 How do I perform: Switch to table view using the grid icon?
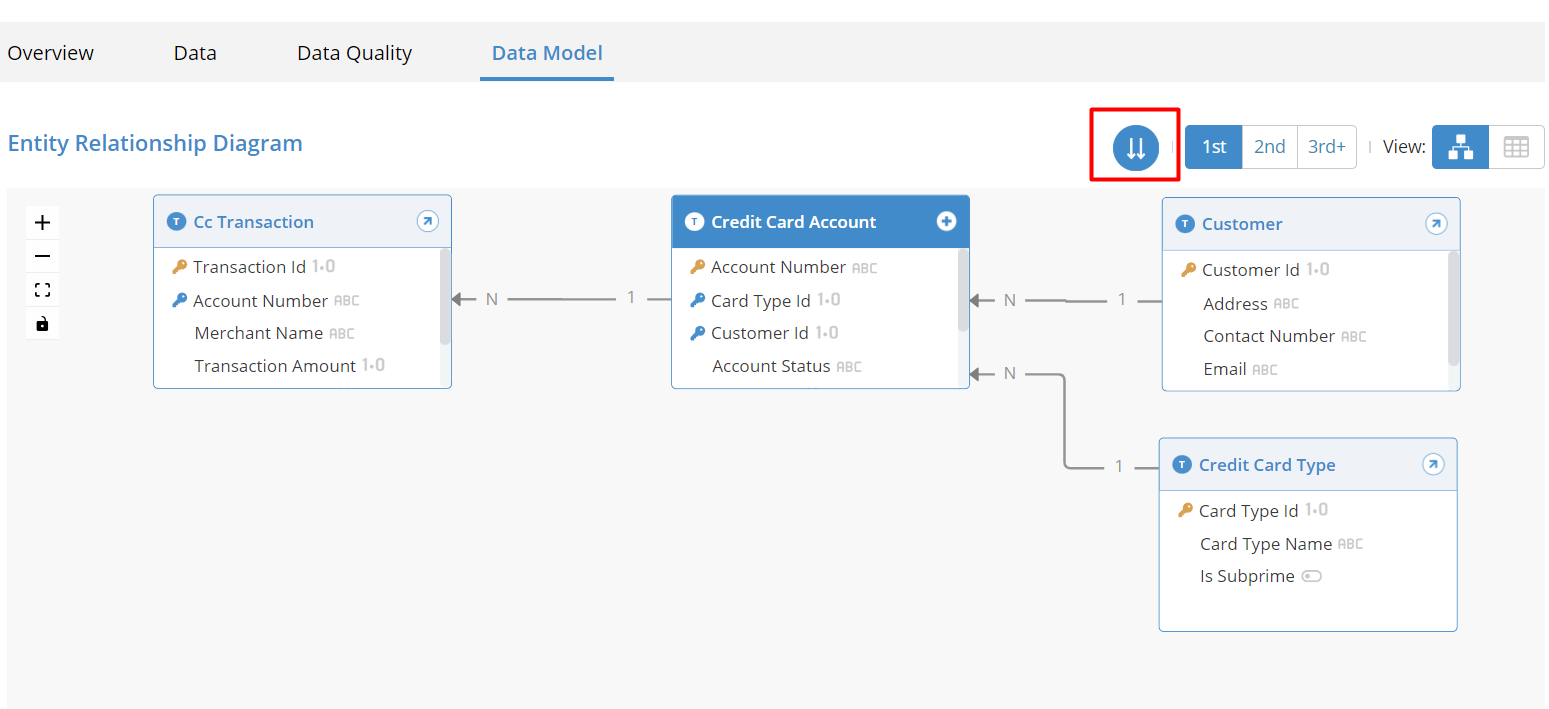(1516, 146)
